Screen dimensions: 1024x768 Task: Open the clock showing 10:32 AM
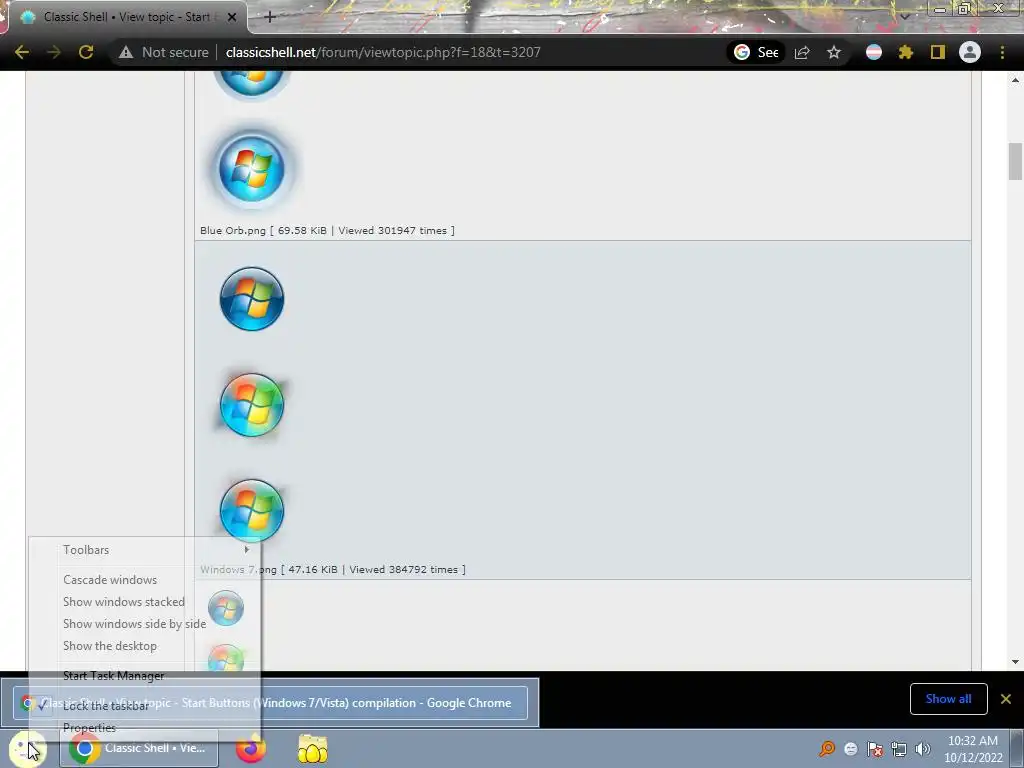pos(973,749)
